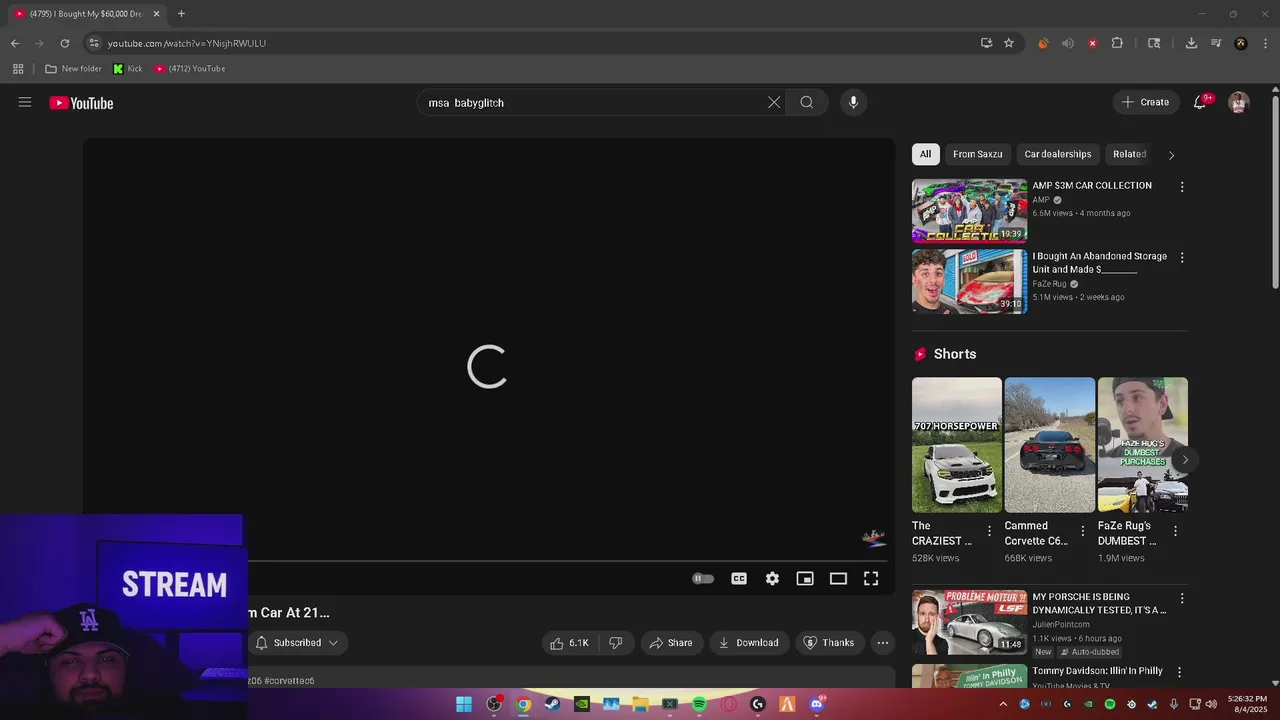
Task: Show hidden system tray icons
Action: (x=1003, y=704)
